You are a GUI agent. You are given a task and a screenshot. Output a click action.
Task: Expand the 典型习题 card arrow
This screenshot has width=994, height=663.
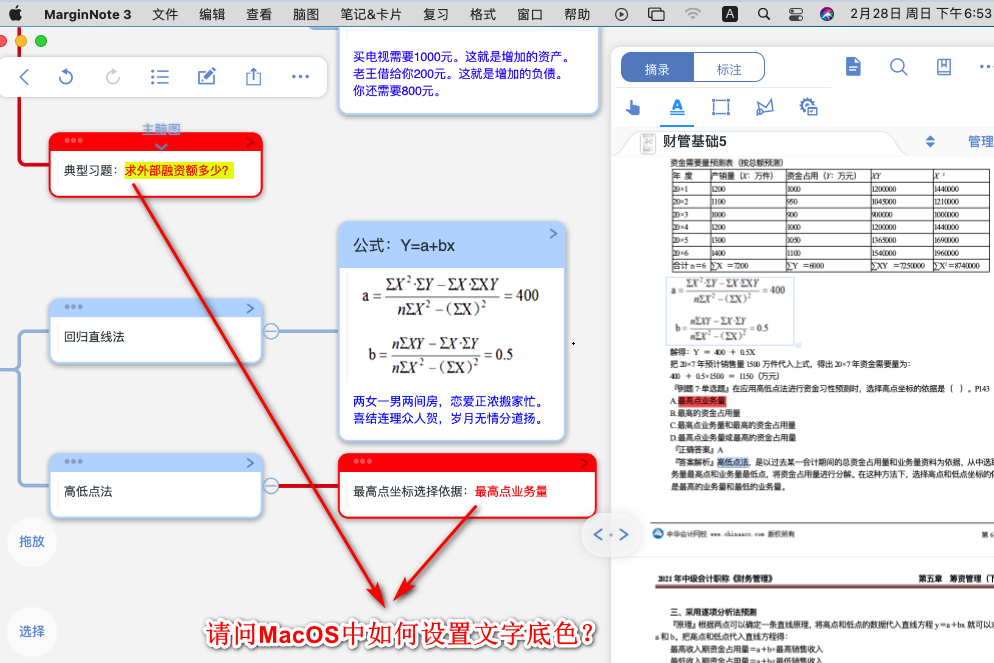tap(250, 142)
